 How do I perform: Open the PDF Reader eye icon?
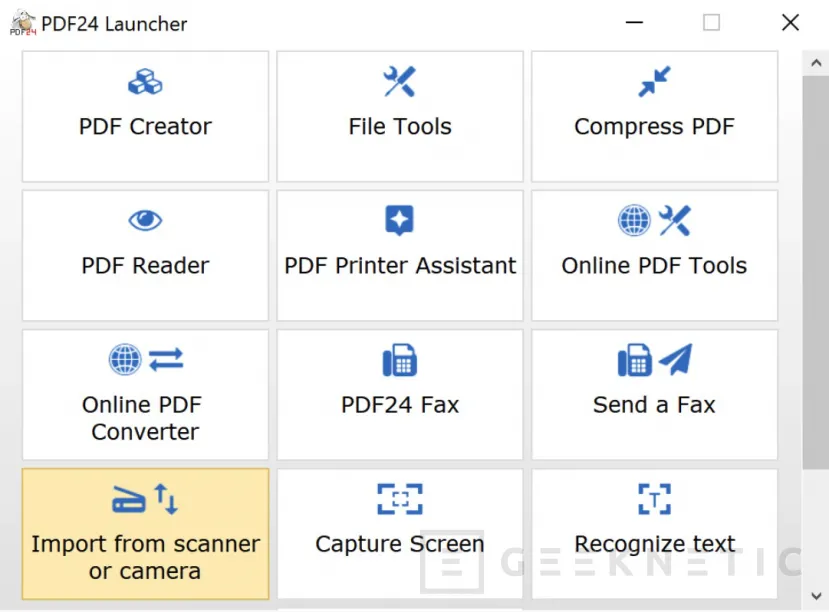(x=145, y=220)
